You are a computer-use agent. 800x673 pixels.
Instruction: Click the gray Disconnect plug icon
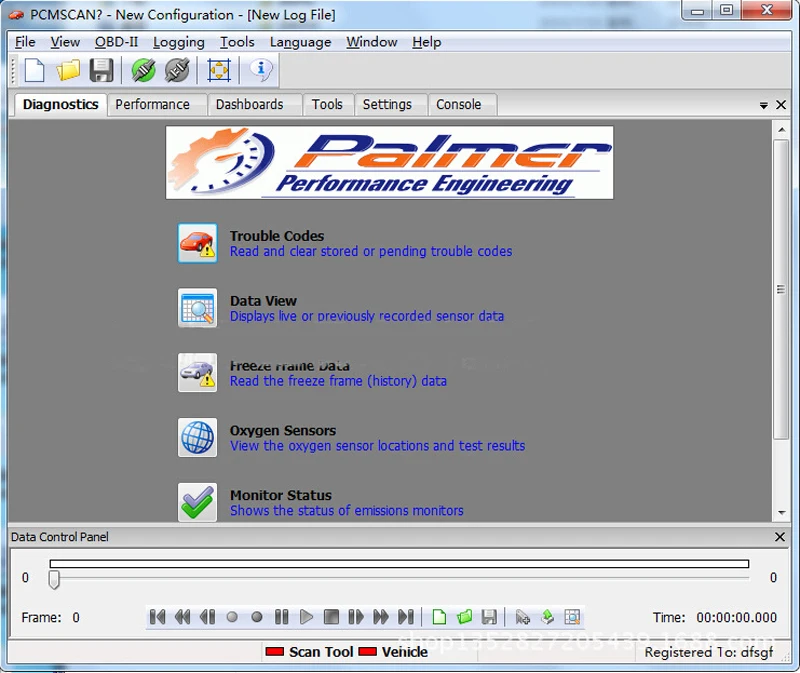point(177,70)
